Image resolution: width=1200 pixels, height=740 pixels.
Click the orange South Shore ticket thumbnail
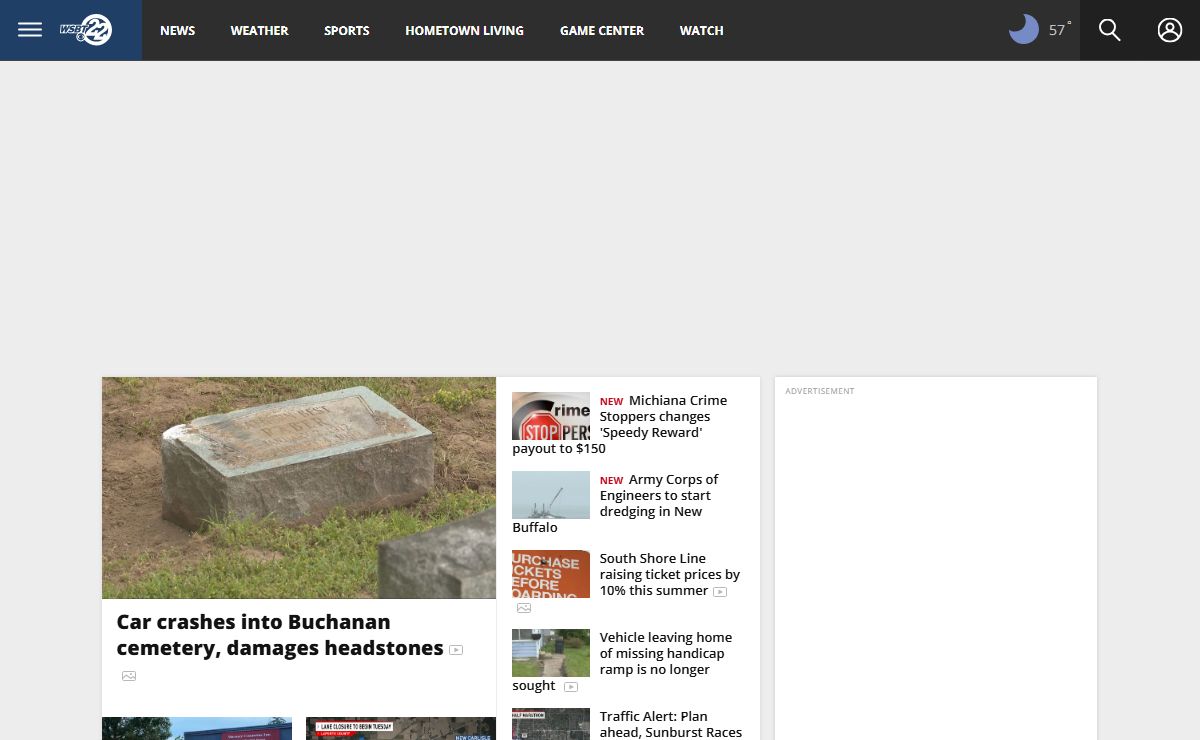pyautogui.click(x=551, y=574)
